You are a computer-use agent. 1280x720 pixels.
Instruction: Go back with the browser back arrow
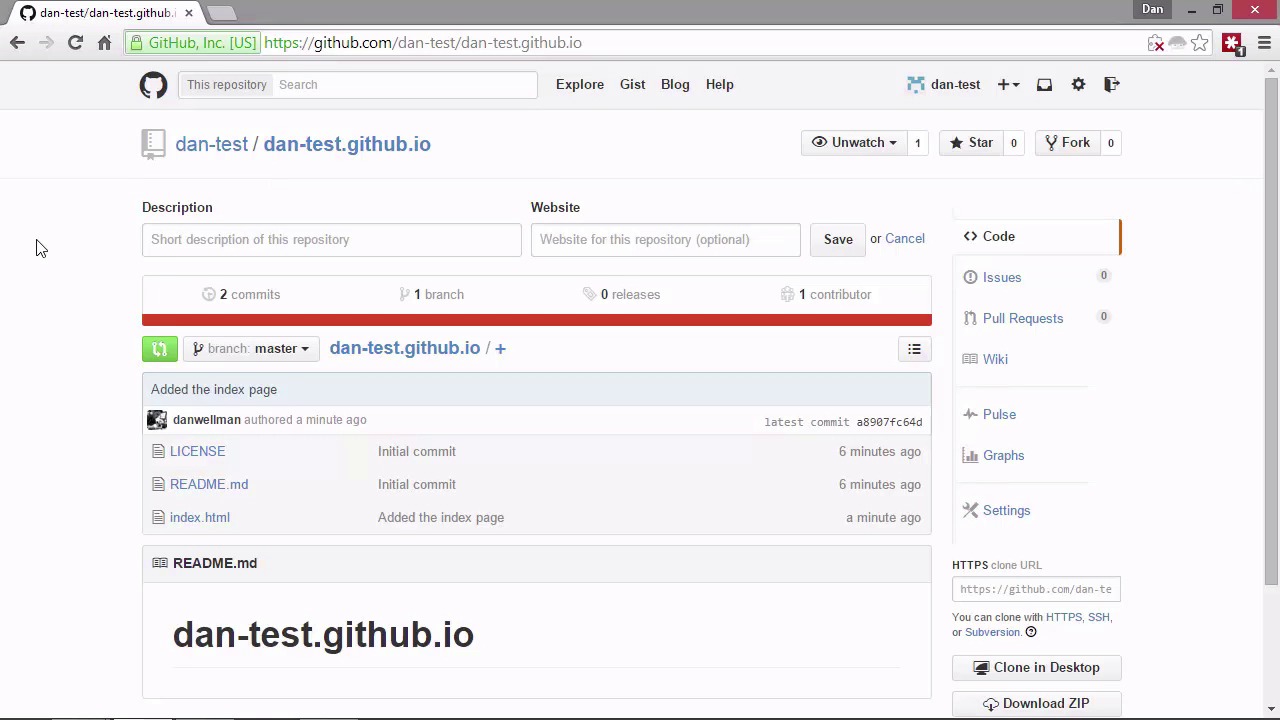tap(17, 43)
